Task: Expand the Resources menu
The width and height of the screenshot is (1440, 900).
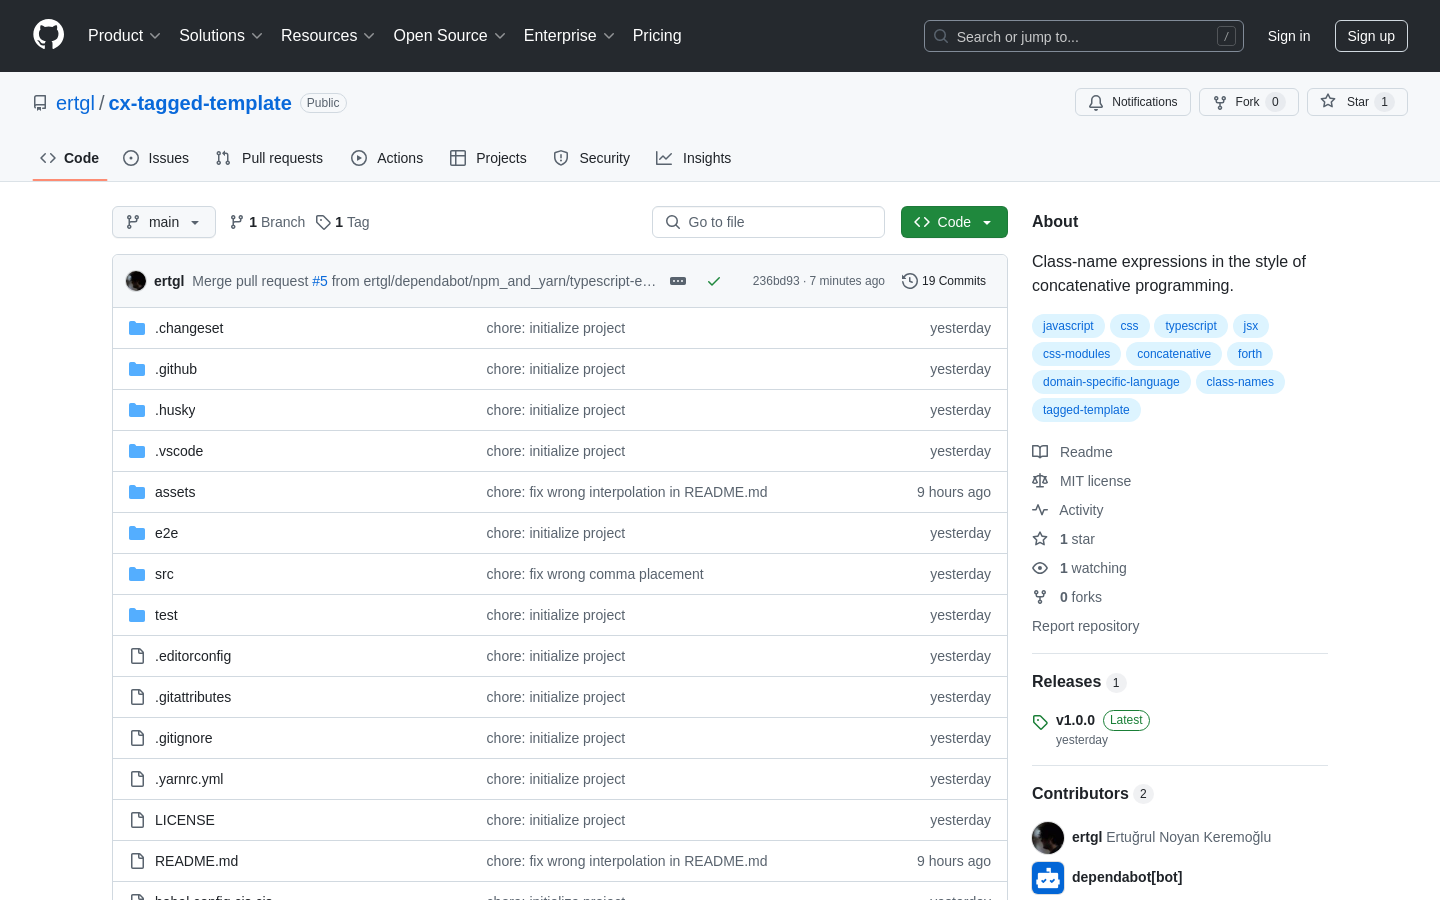Action: 328,35
